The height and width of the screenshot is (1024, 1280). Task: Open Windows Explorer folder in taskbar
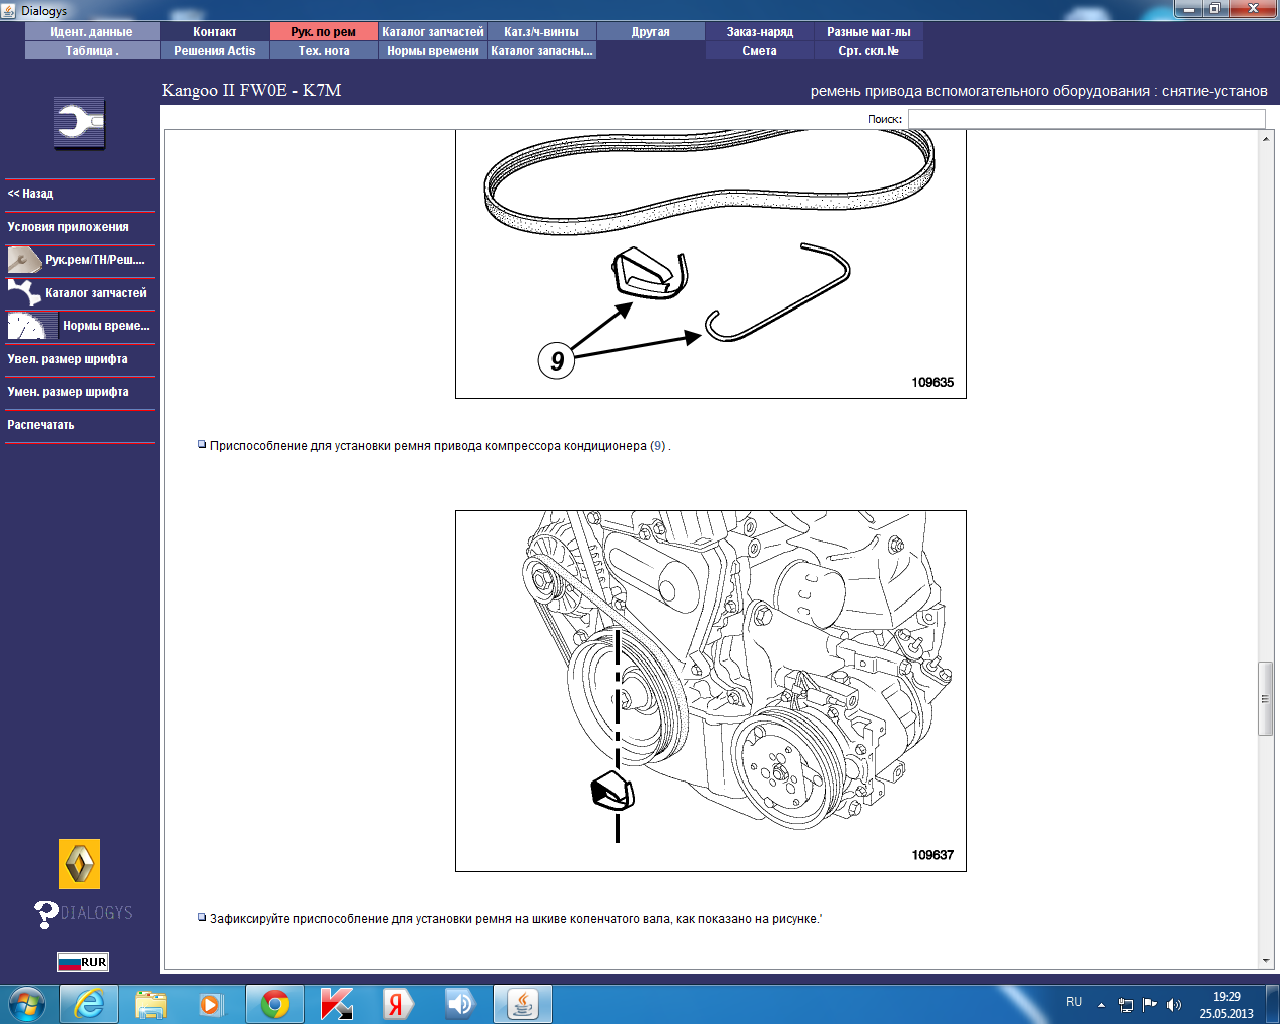[151, 1004]
